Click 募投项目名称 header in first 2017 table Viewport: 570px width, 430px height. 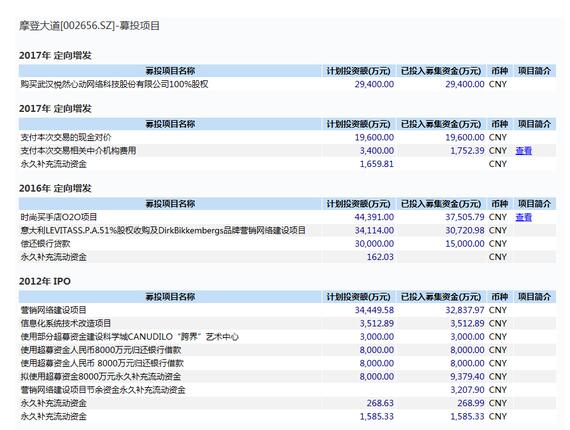[170, 71]
